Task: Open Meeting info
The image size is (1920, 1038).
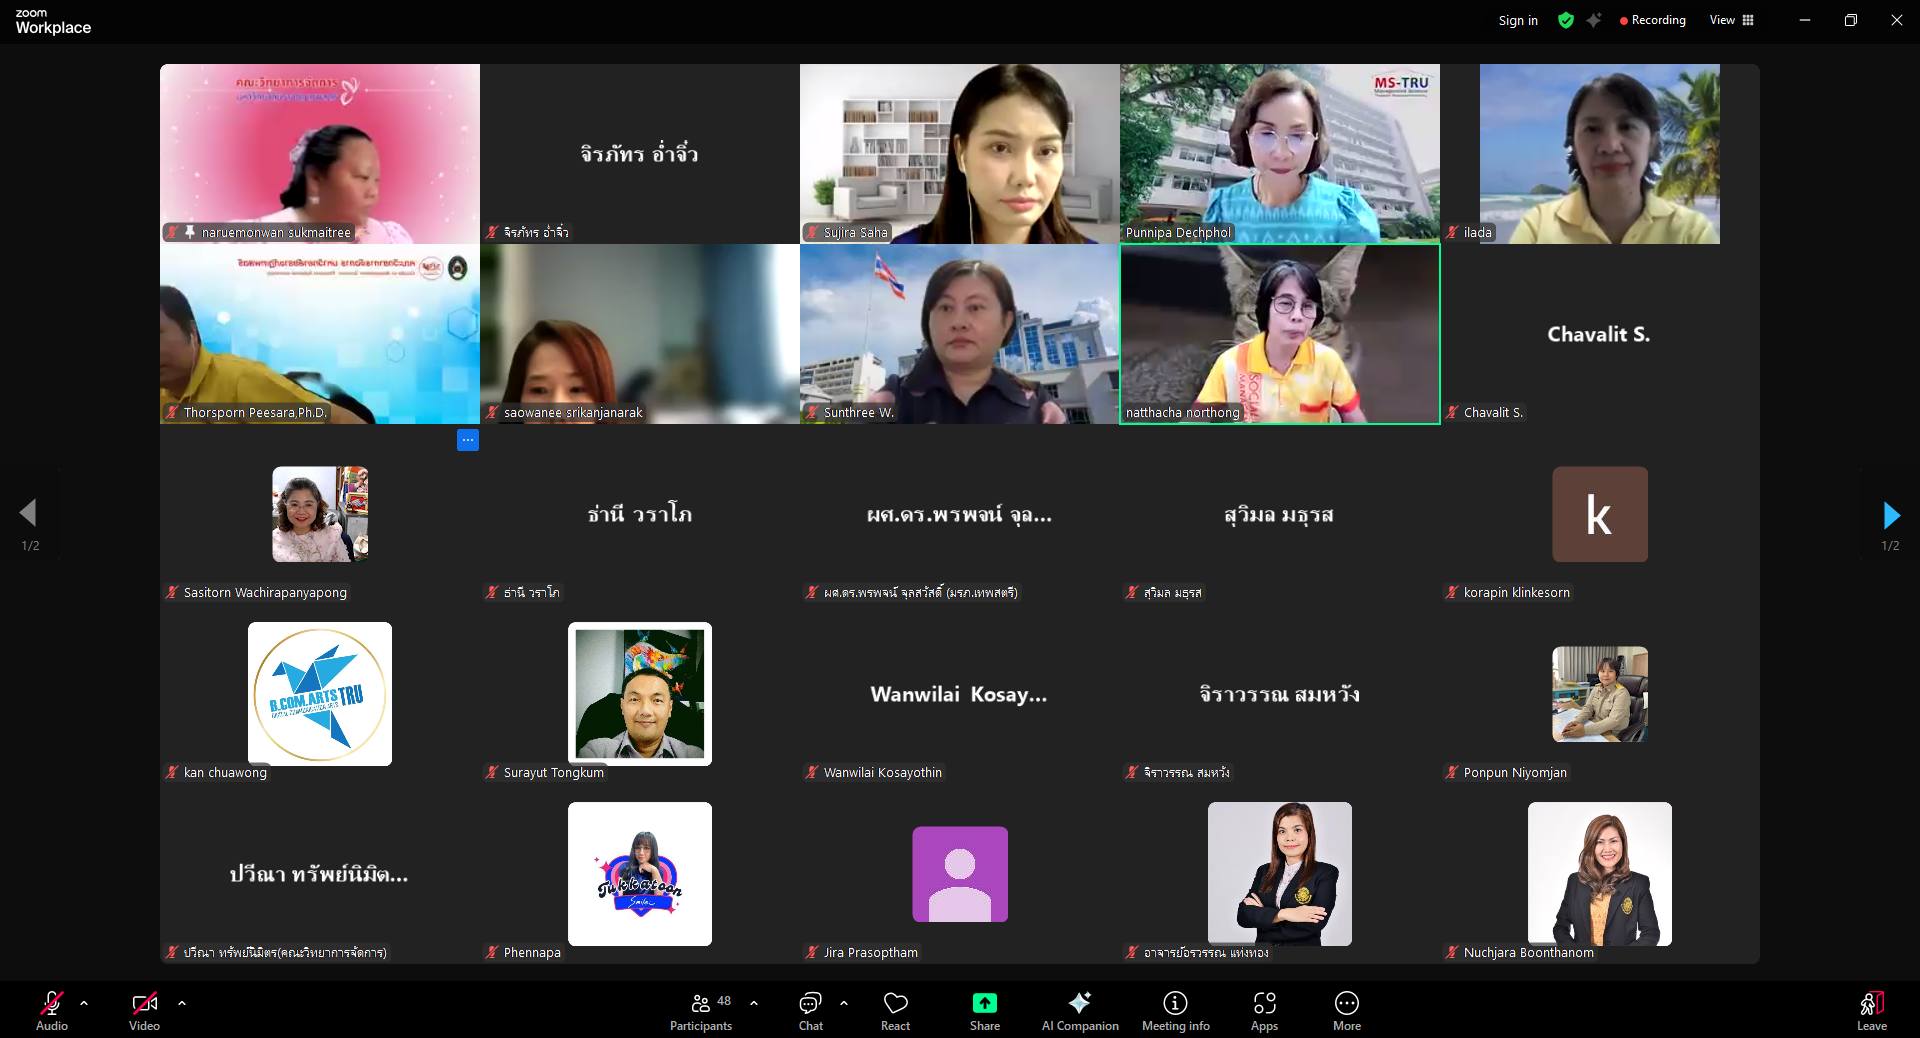Action: pos(1175,1009)
